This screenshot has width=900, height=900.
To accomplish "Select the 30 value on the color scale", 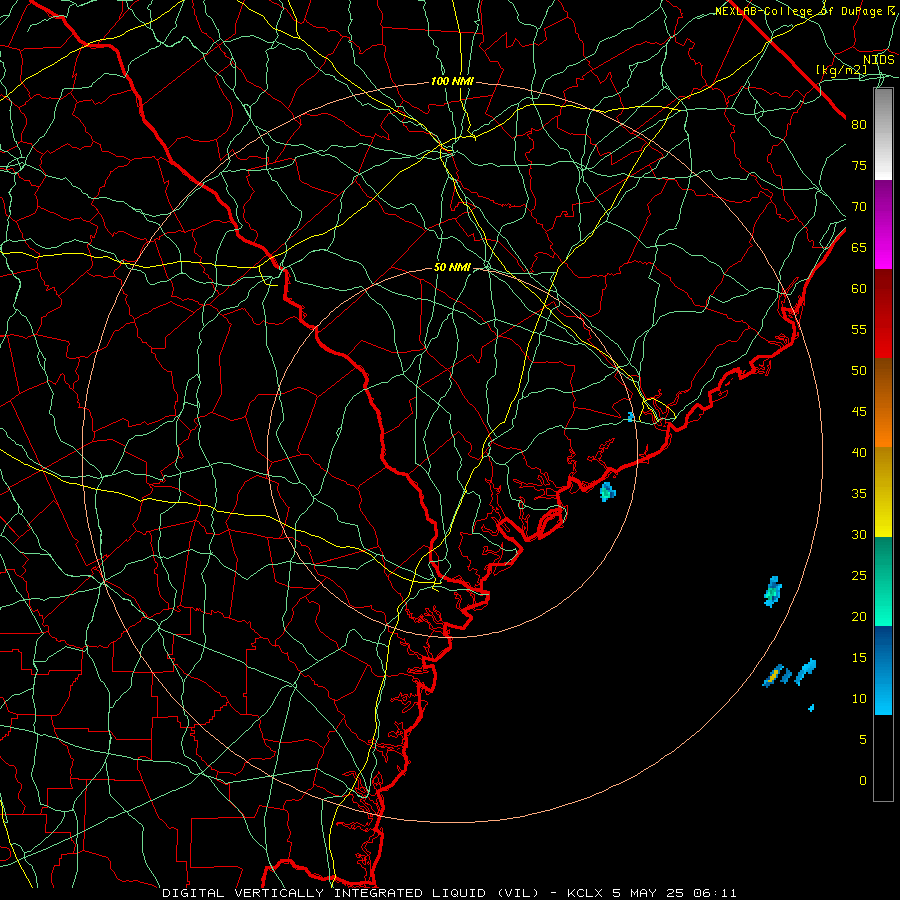I will pos(859,534).
